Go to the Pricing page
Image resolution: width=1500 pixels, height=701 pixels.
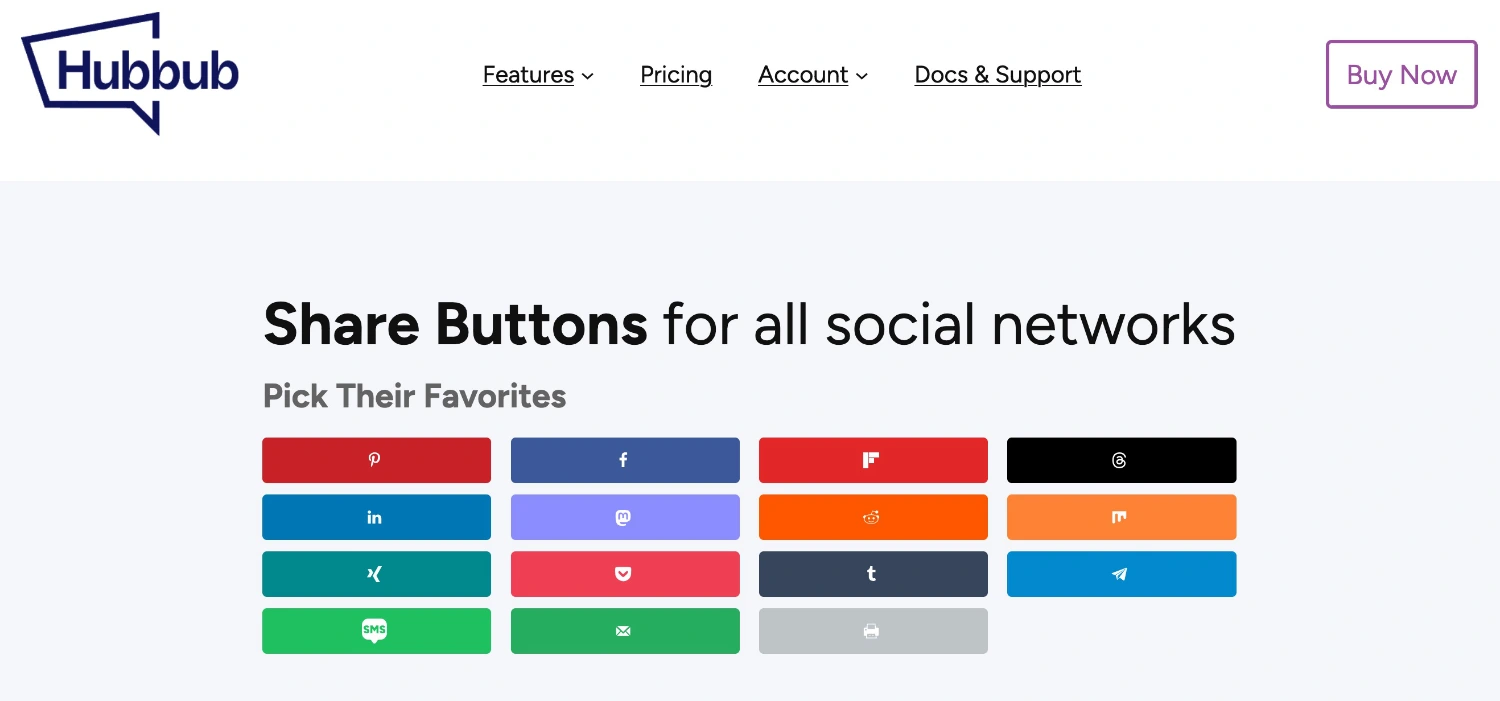[x=676, y=75]
